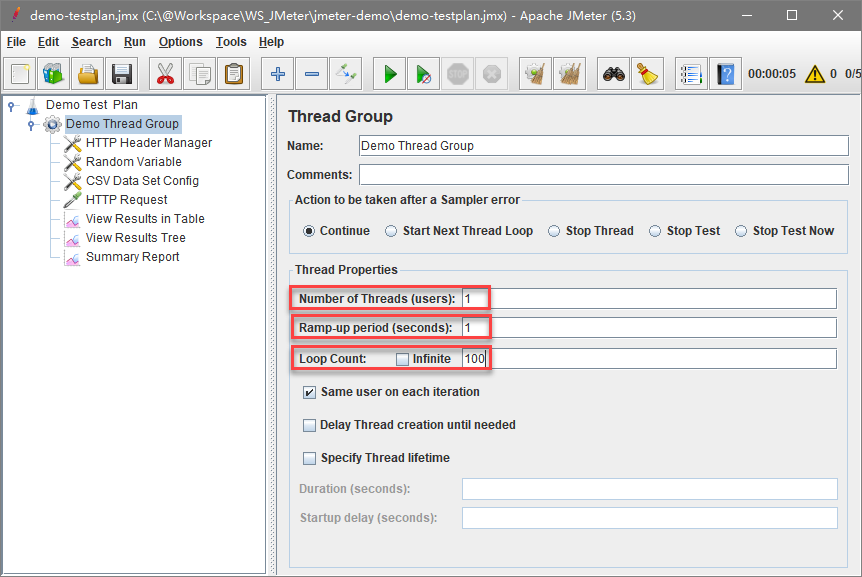
Task: Click the Paste clipboard icon
Action: tap(234, 74)
